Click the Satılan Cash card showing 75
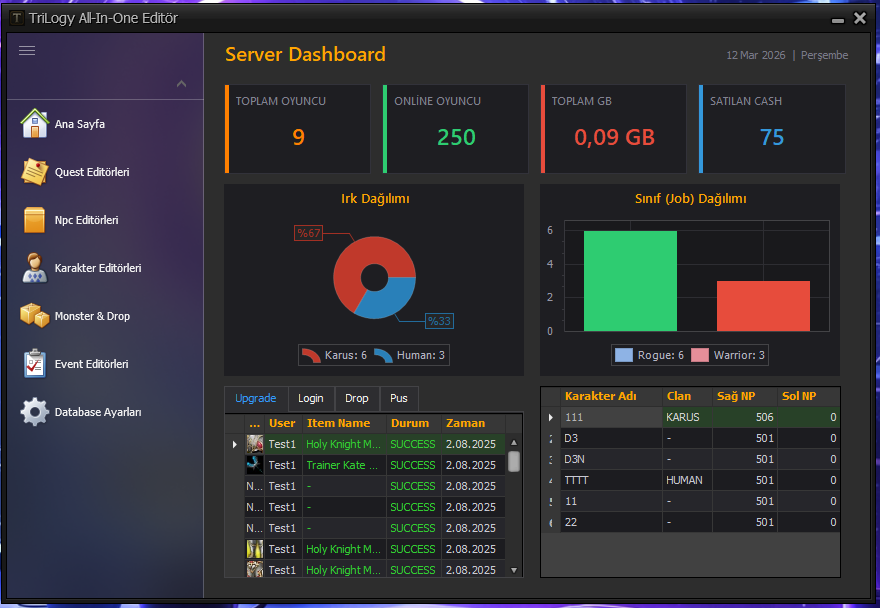Viewport: 880px width, 608px height. coord(772,129)
